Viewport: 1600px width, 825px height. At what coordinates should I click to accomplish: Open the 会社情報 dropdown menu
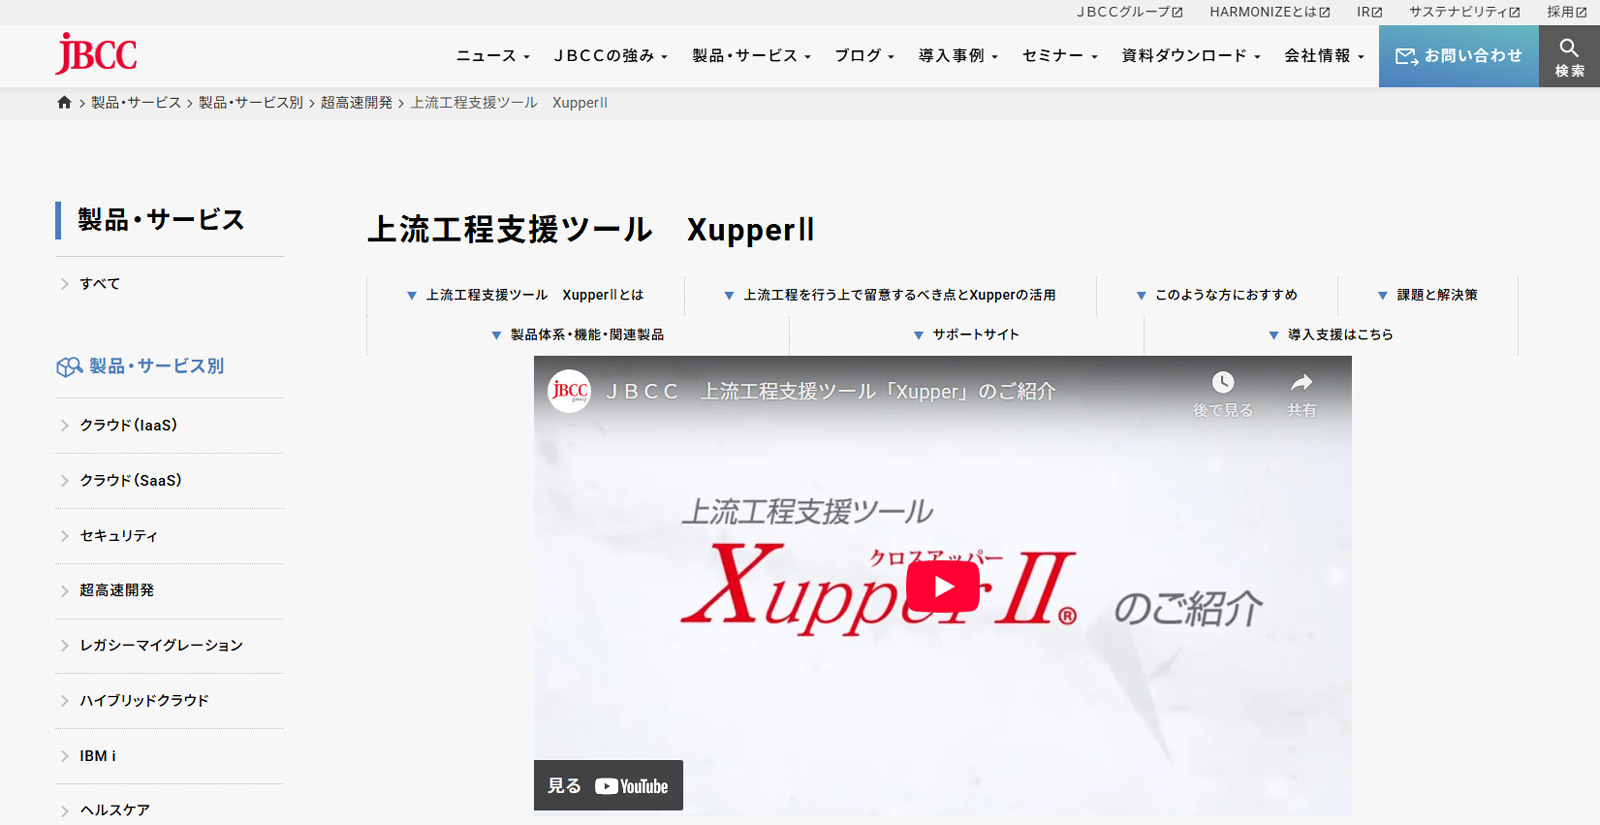click(1323, 56)
